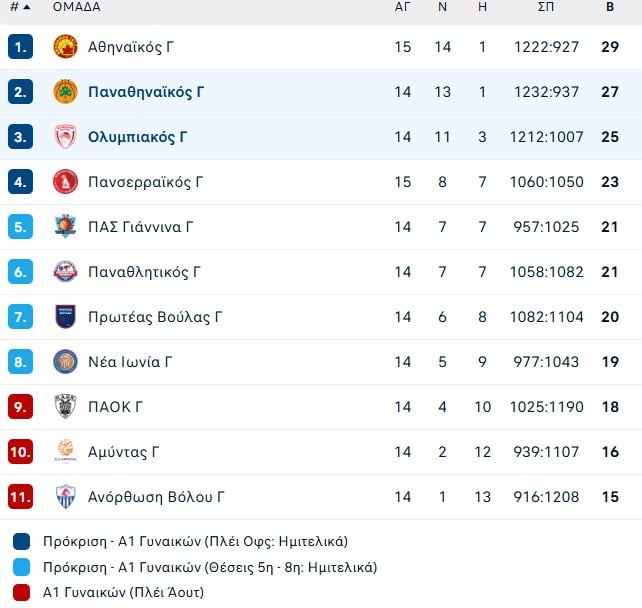Click the Πρωτέας Βούλας Γ crest
The height and width of the screenshot is (608, 642).
pos(65,317)
